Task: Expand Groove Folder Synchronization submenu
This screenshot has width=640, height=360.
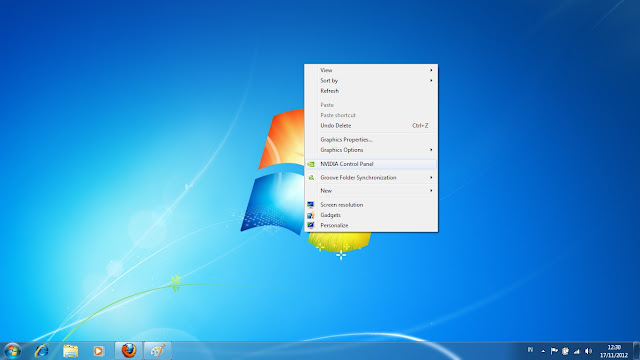Action: 371,178
